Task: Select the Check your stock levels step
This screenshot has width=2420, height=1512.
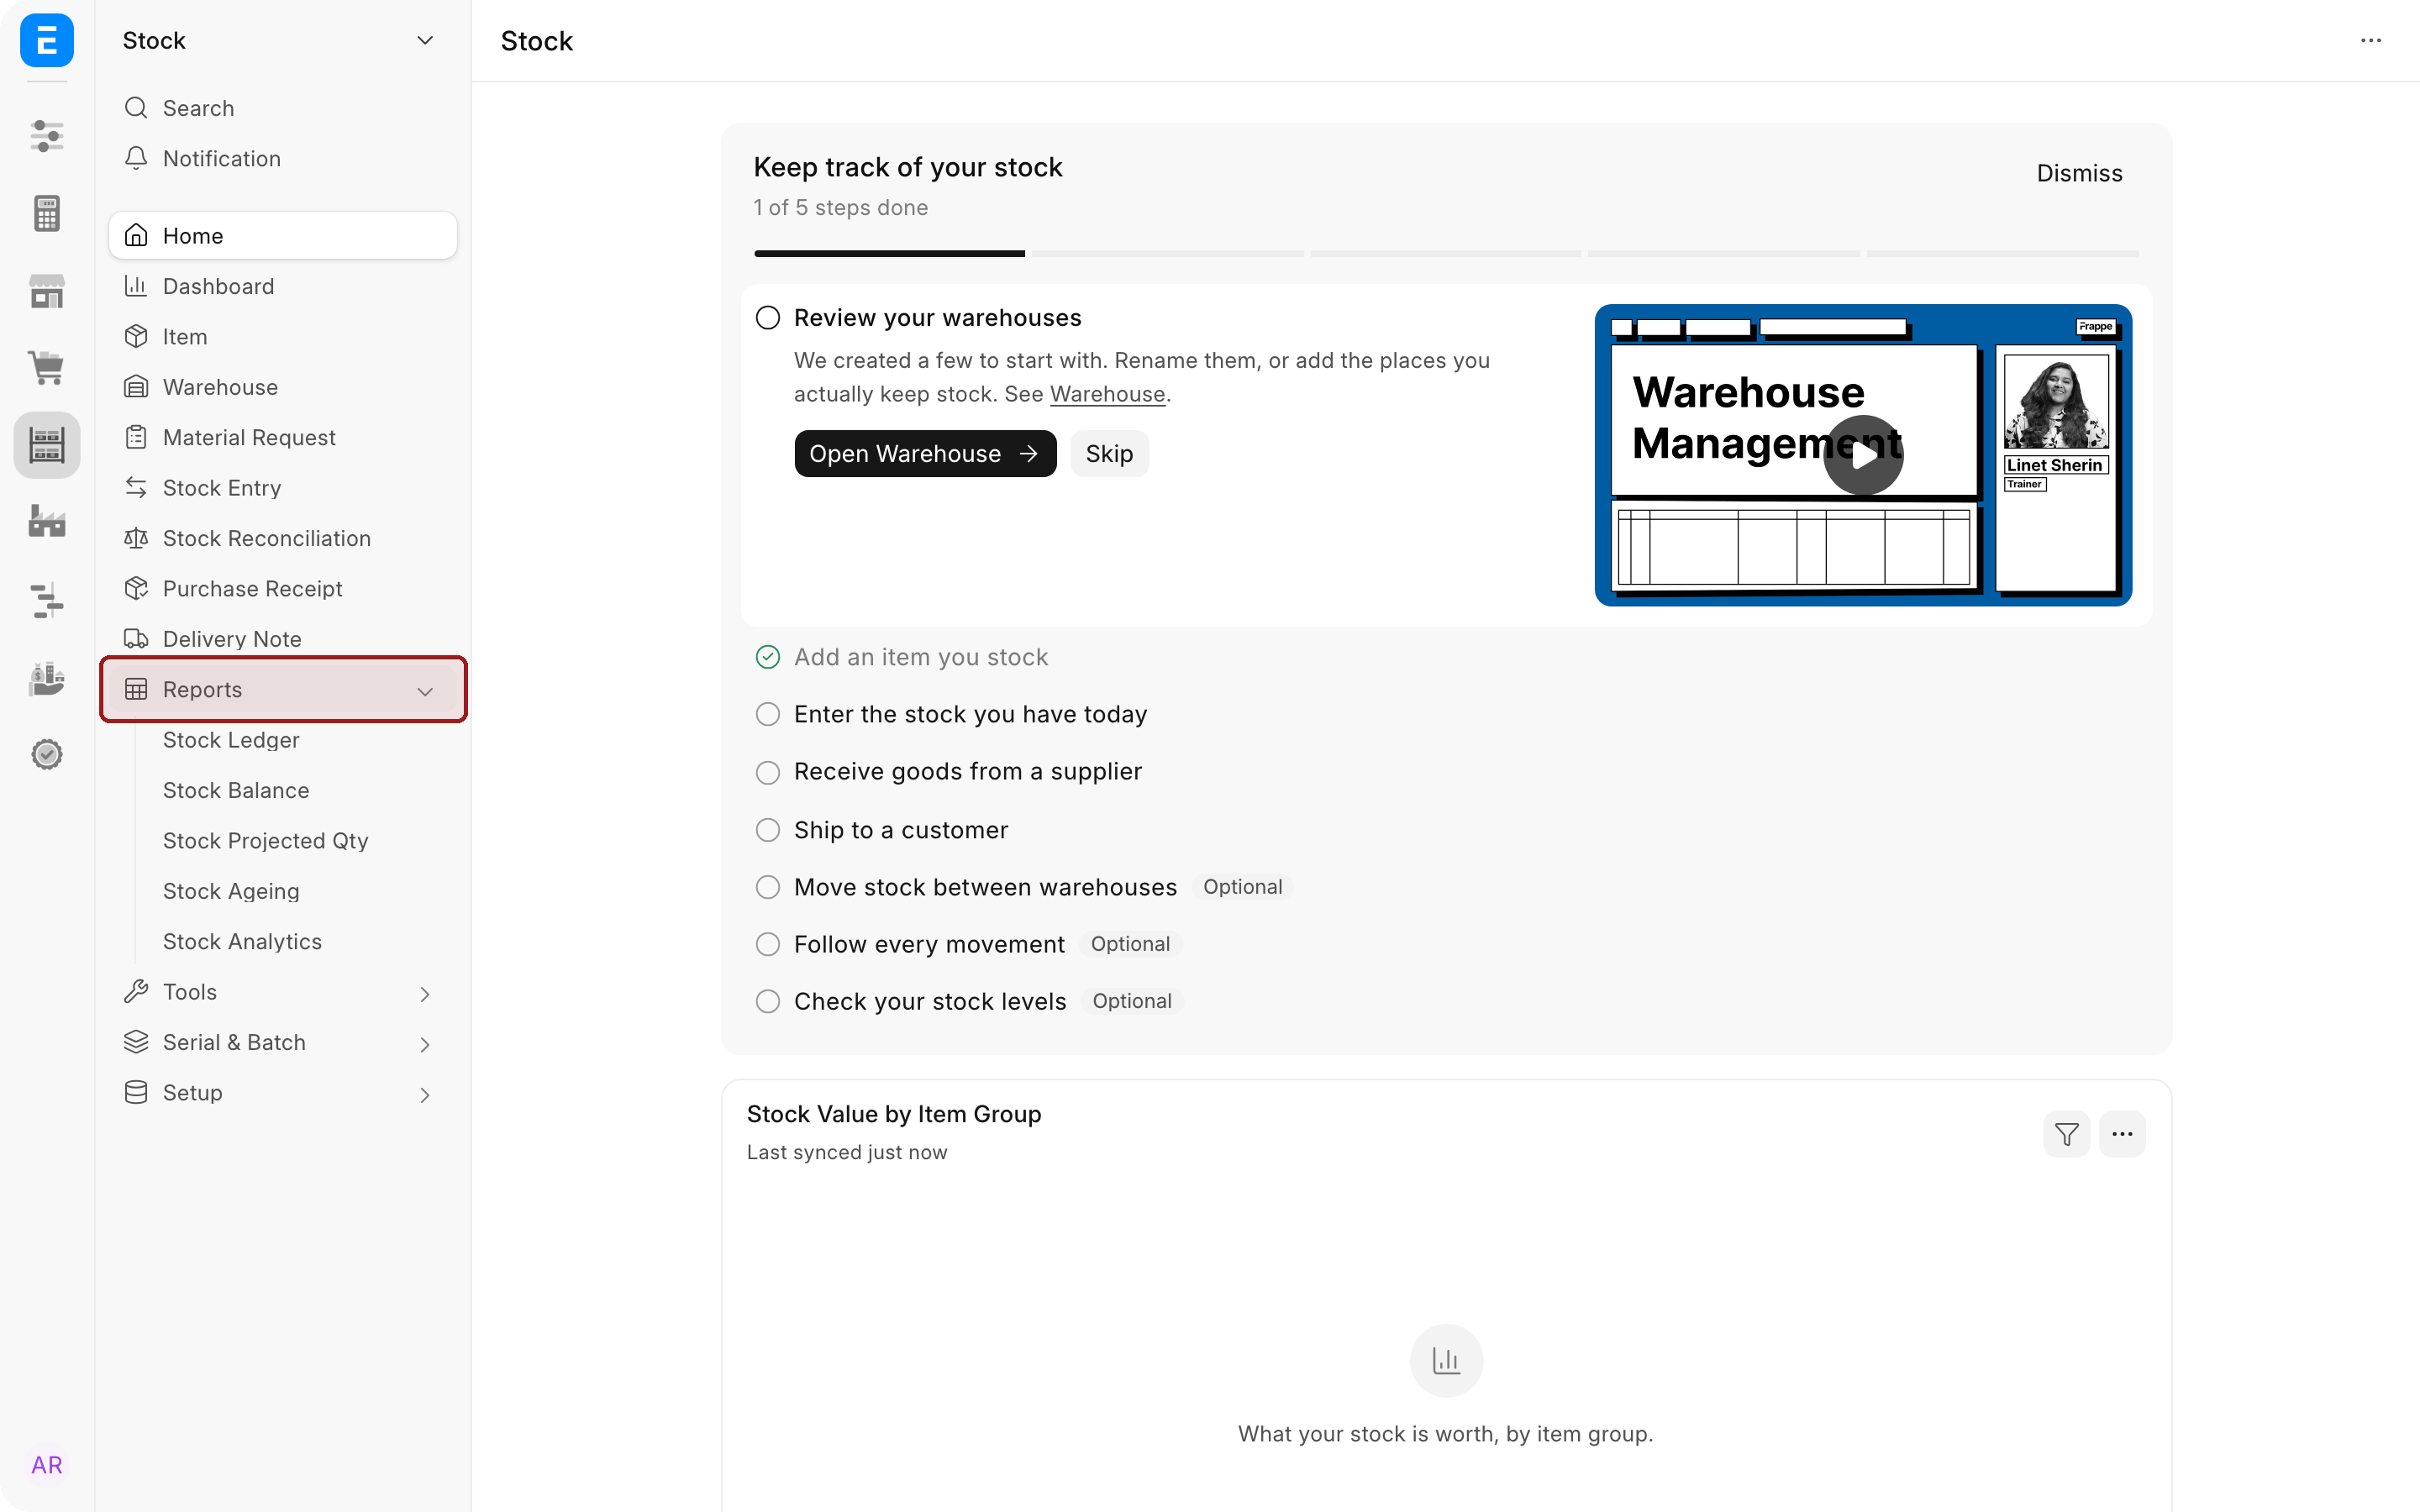Action: click(x=930, y=1001)
